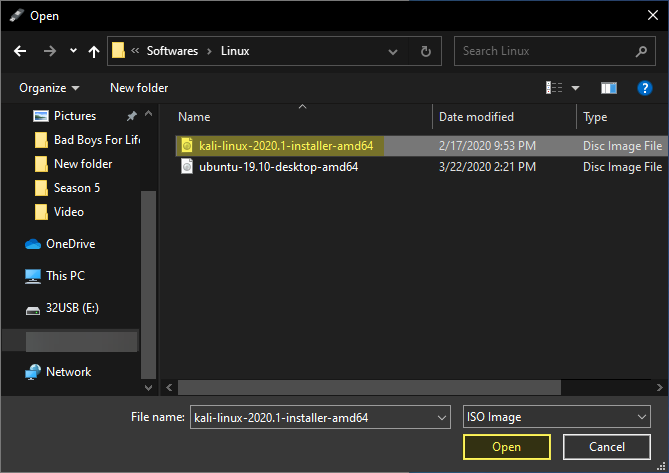Click the address bar folder icon
This screenshot has height=473, width=669.
(x=118, y=51)
